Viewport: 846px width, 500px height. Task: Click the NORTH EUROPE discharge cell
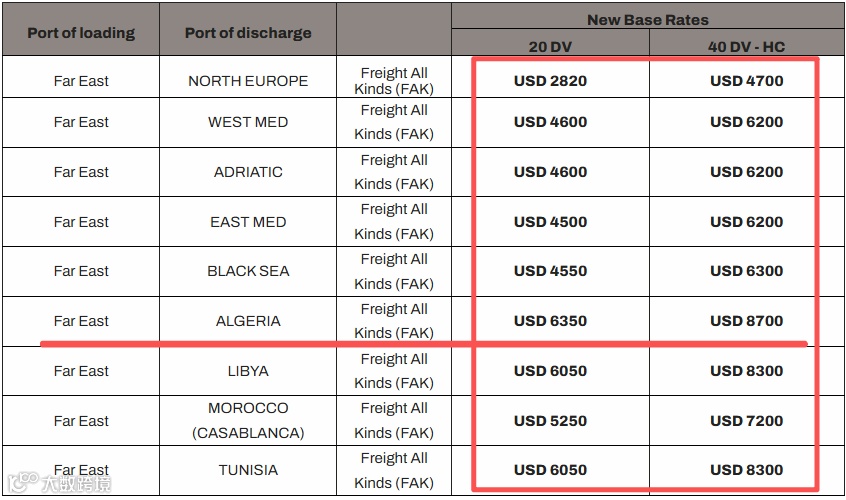248,81
